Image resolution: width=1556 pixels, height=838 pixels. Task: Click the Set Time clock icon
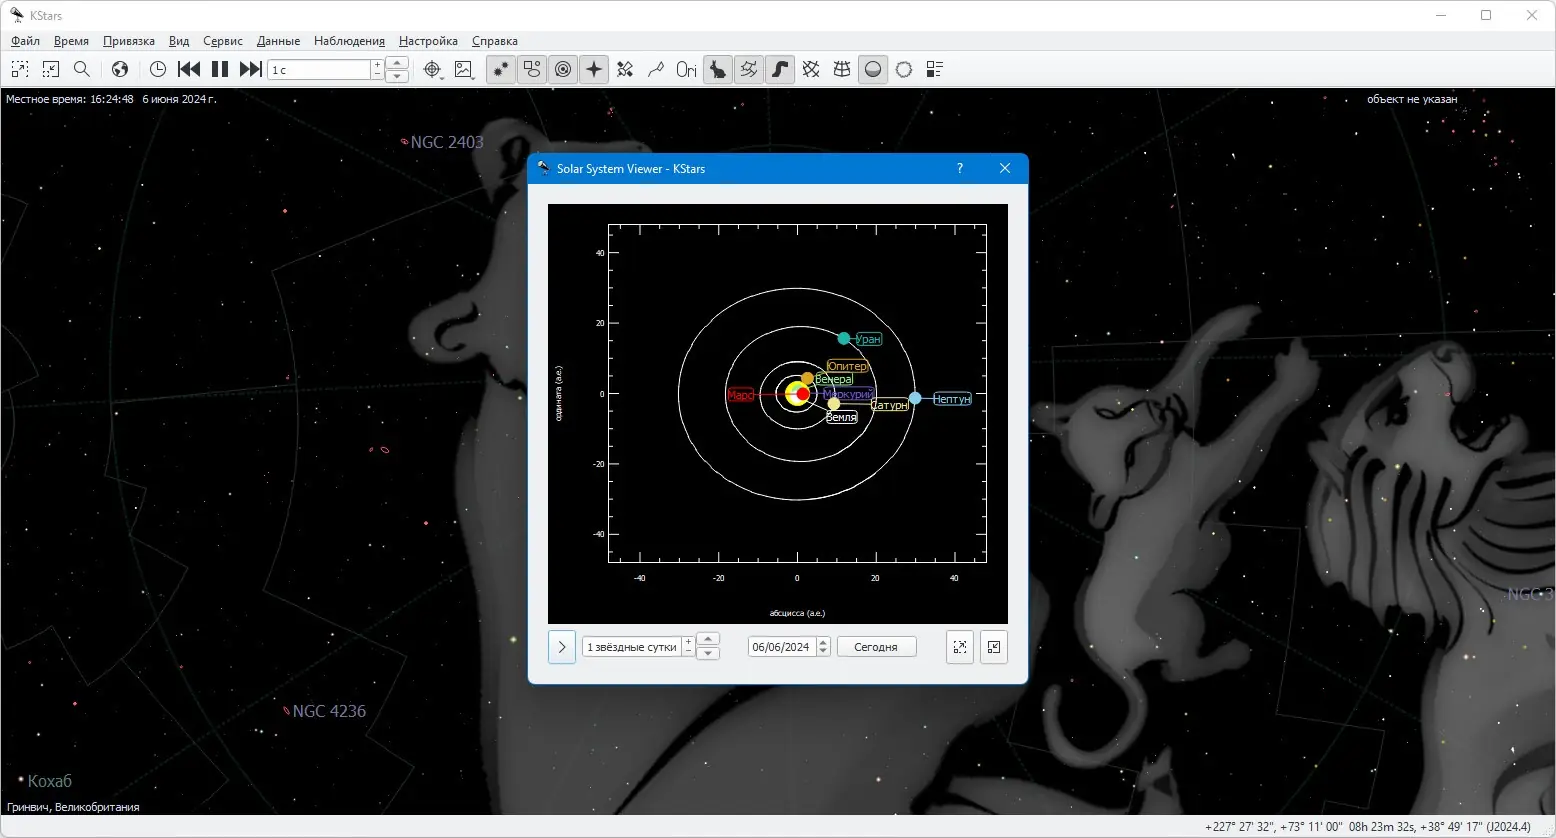pyautogui.click(x=158, y=69)
